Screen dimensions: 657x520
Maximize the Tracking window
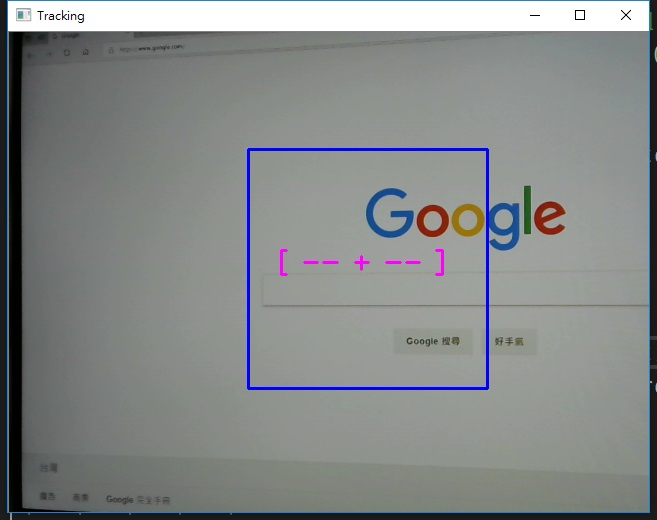[x=580, y=16]
